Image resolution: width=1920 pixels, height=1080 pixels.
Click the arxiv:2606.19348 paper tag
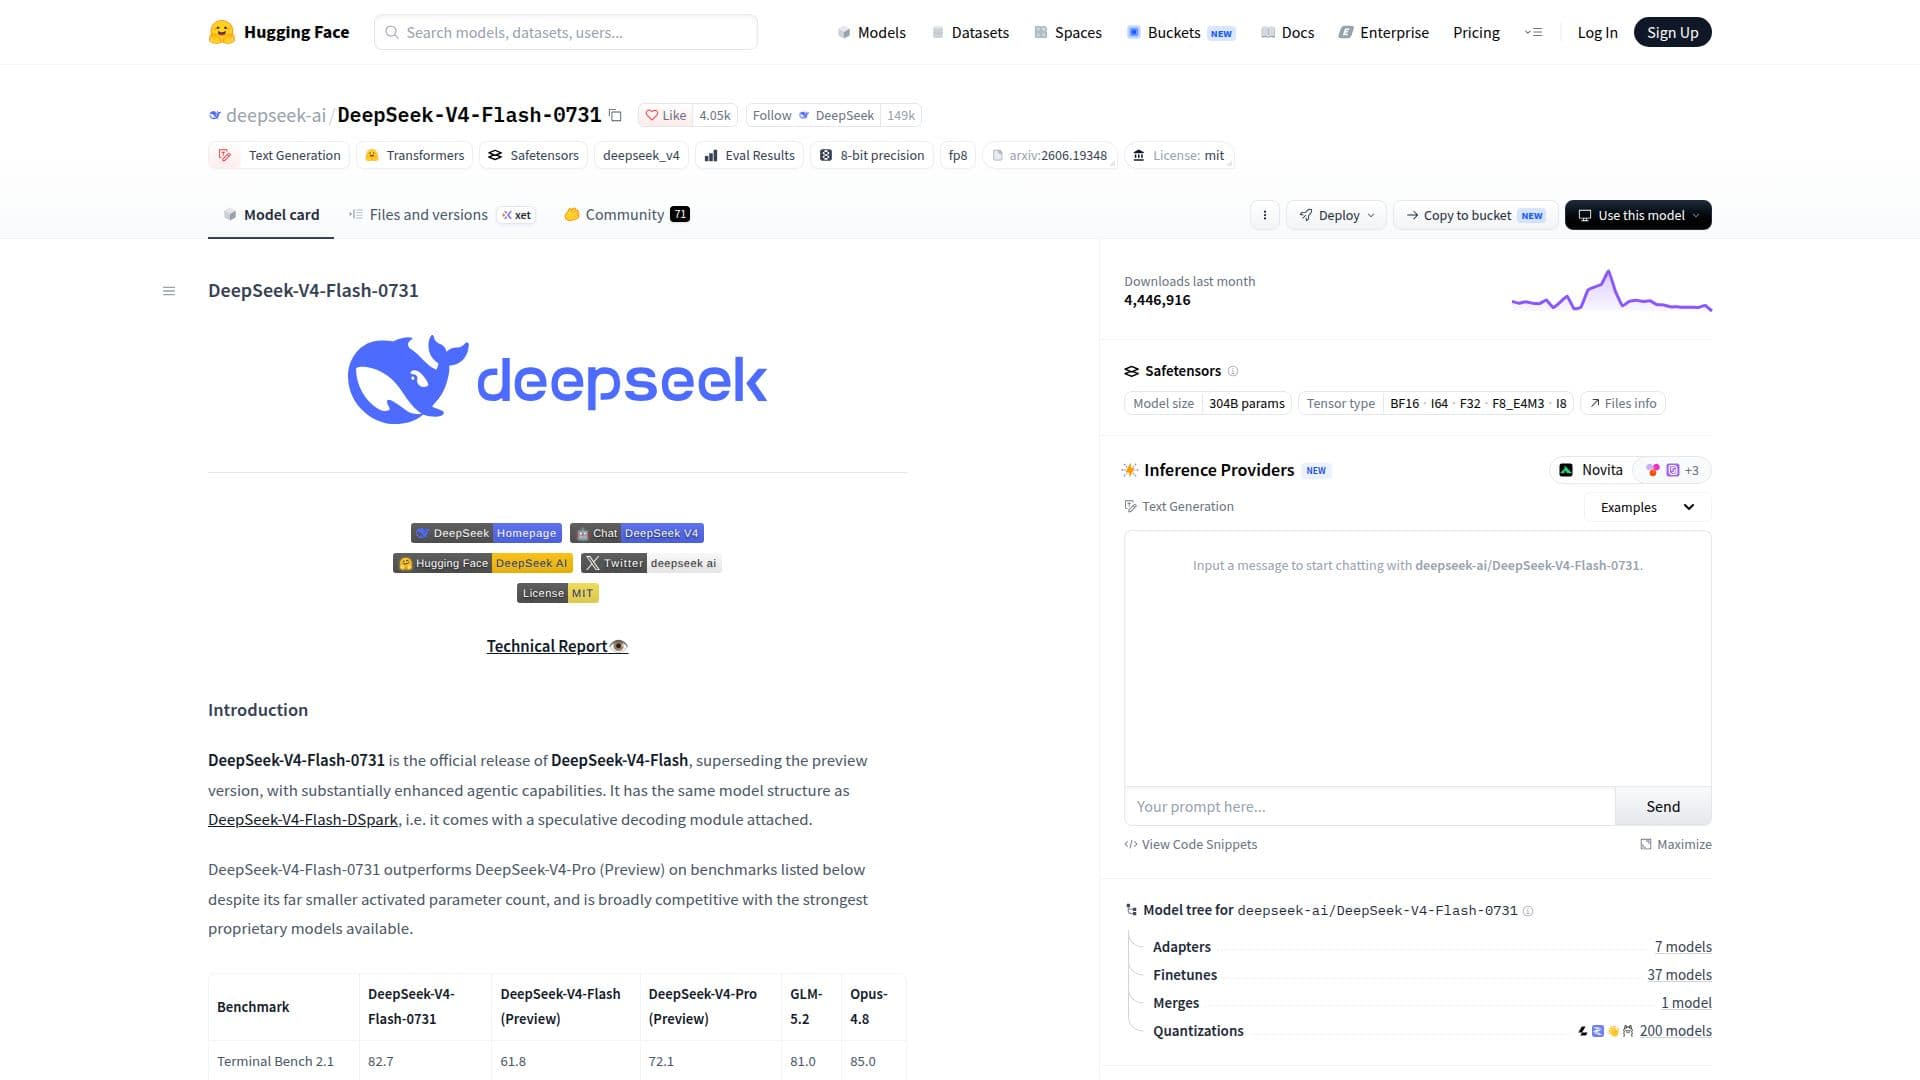[1050, 156]
